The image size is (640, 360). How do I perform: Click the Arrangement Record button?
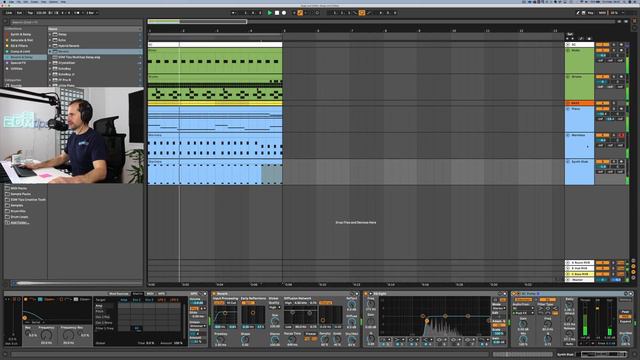pyautogui.click(x=284, y=13)
